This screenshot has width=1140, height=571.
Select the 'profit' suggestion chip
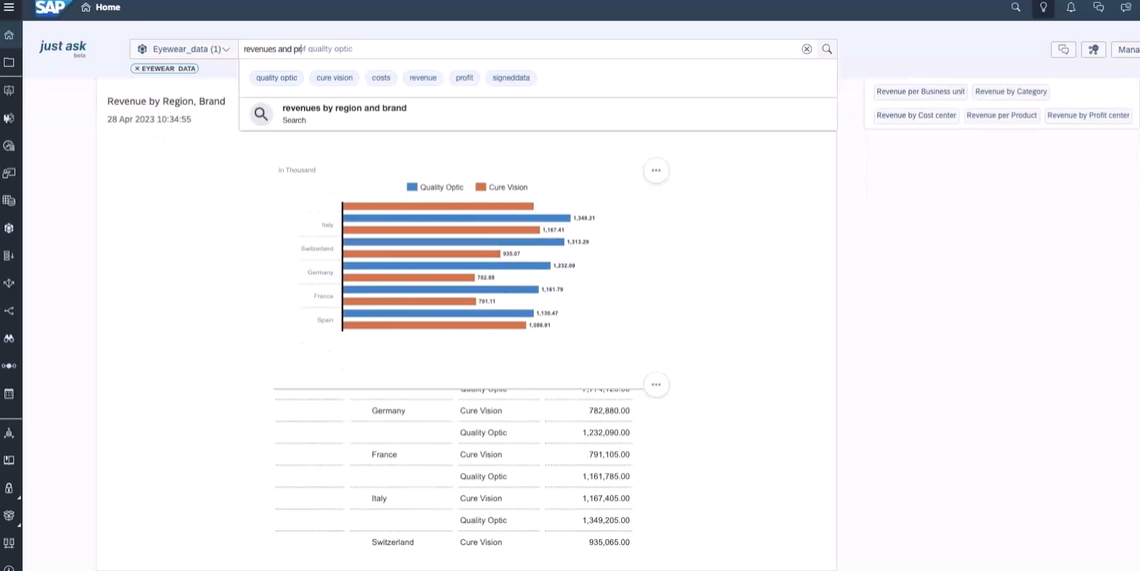[x=464, y=78]
